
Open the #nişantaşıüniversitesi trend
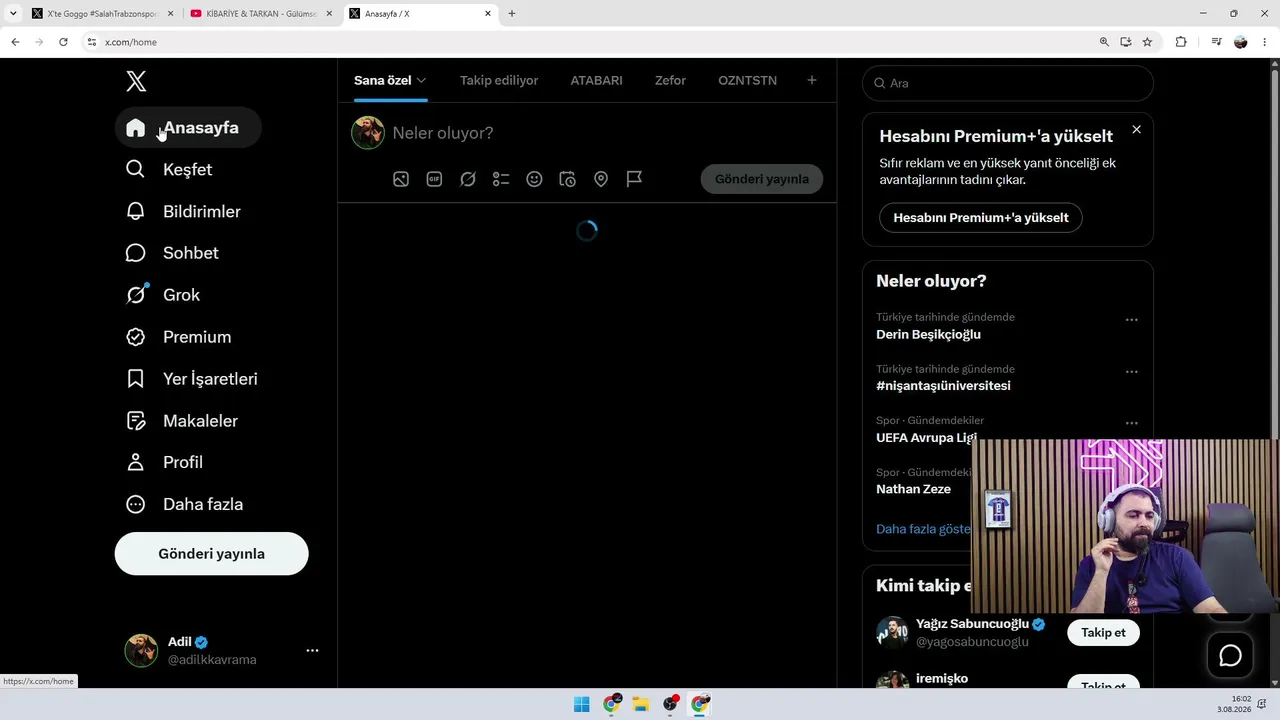(943, 386)
